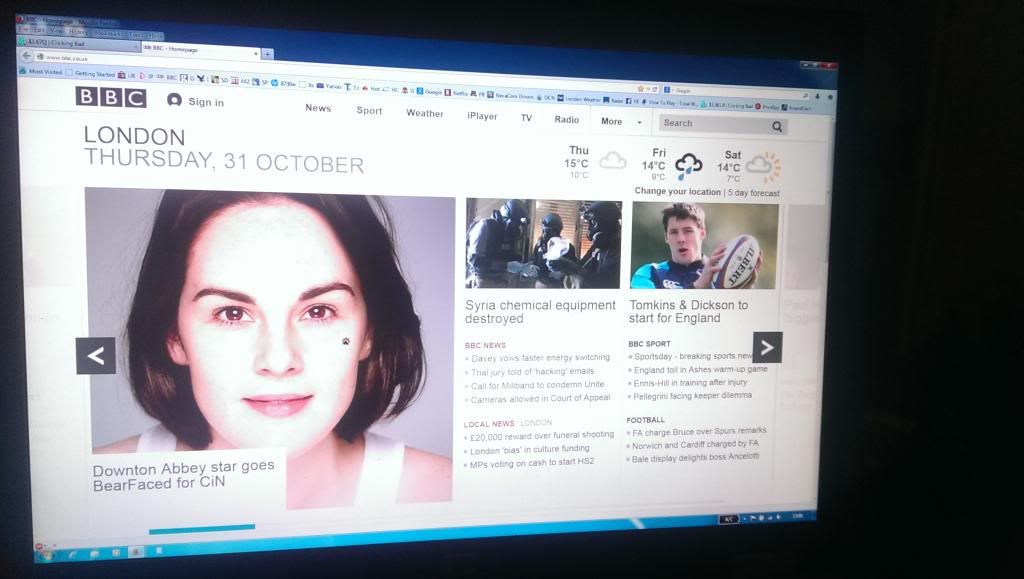Open Syria chemical equipment destroyed headline
The width and height of the screenshot is (1024, 579).
[x=540, y=312]
